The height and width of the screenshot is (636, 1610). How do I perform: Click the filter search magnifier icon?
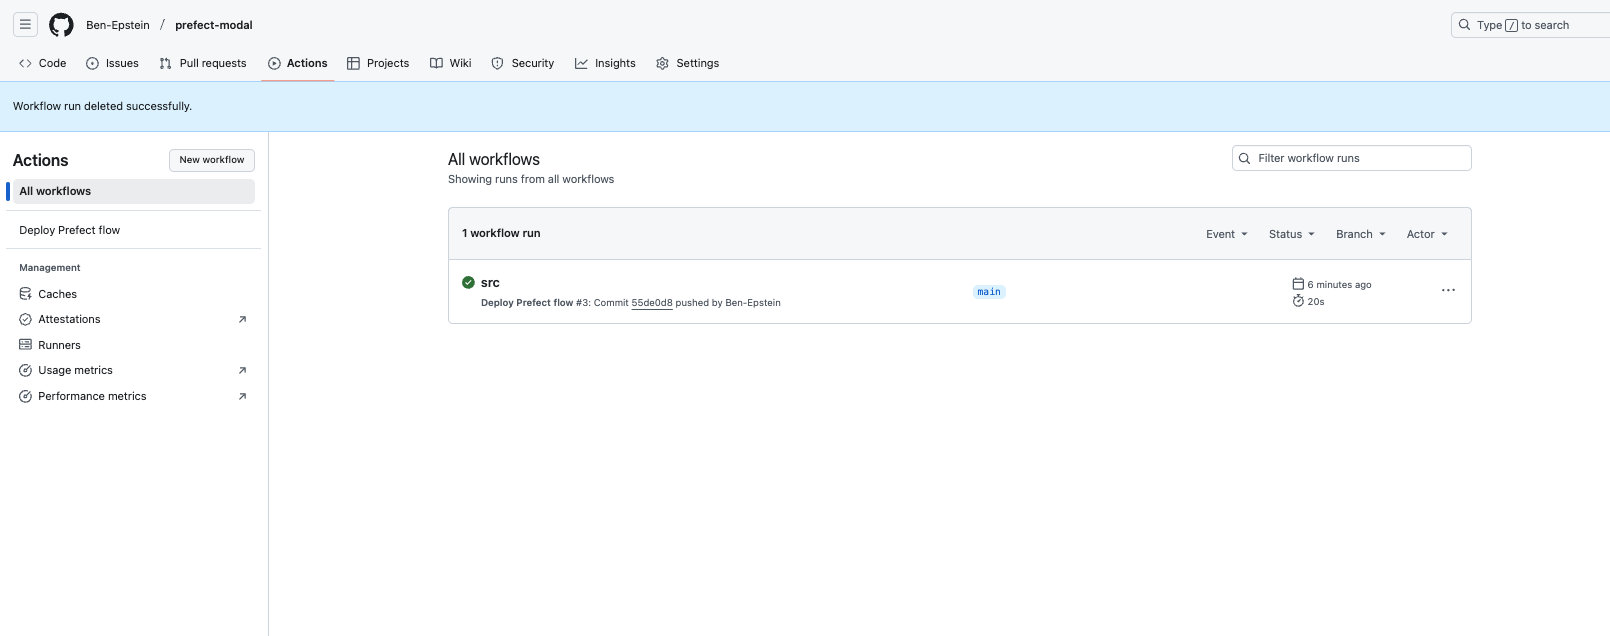(1245, 158)
